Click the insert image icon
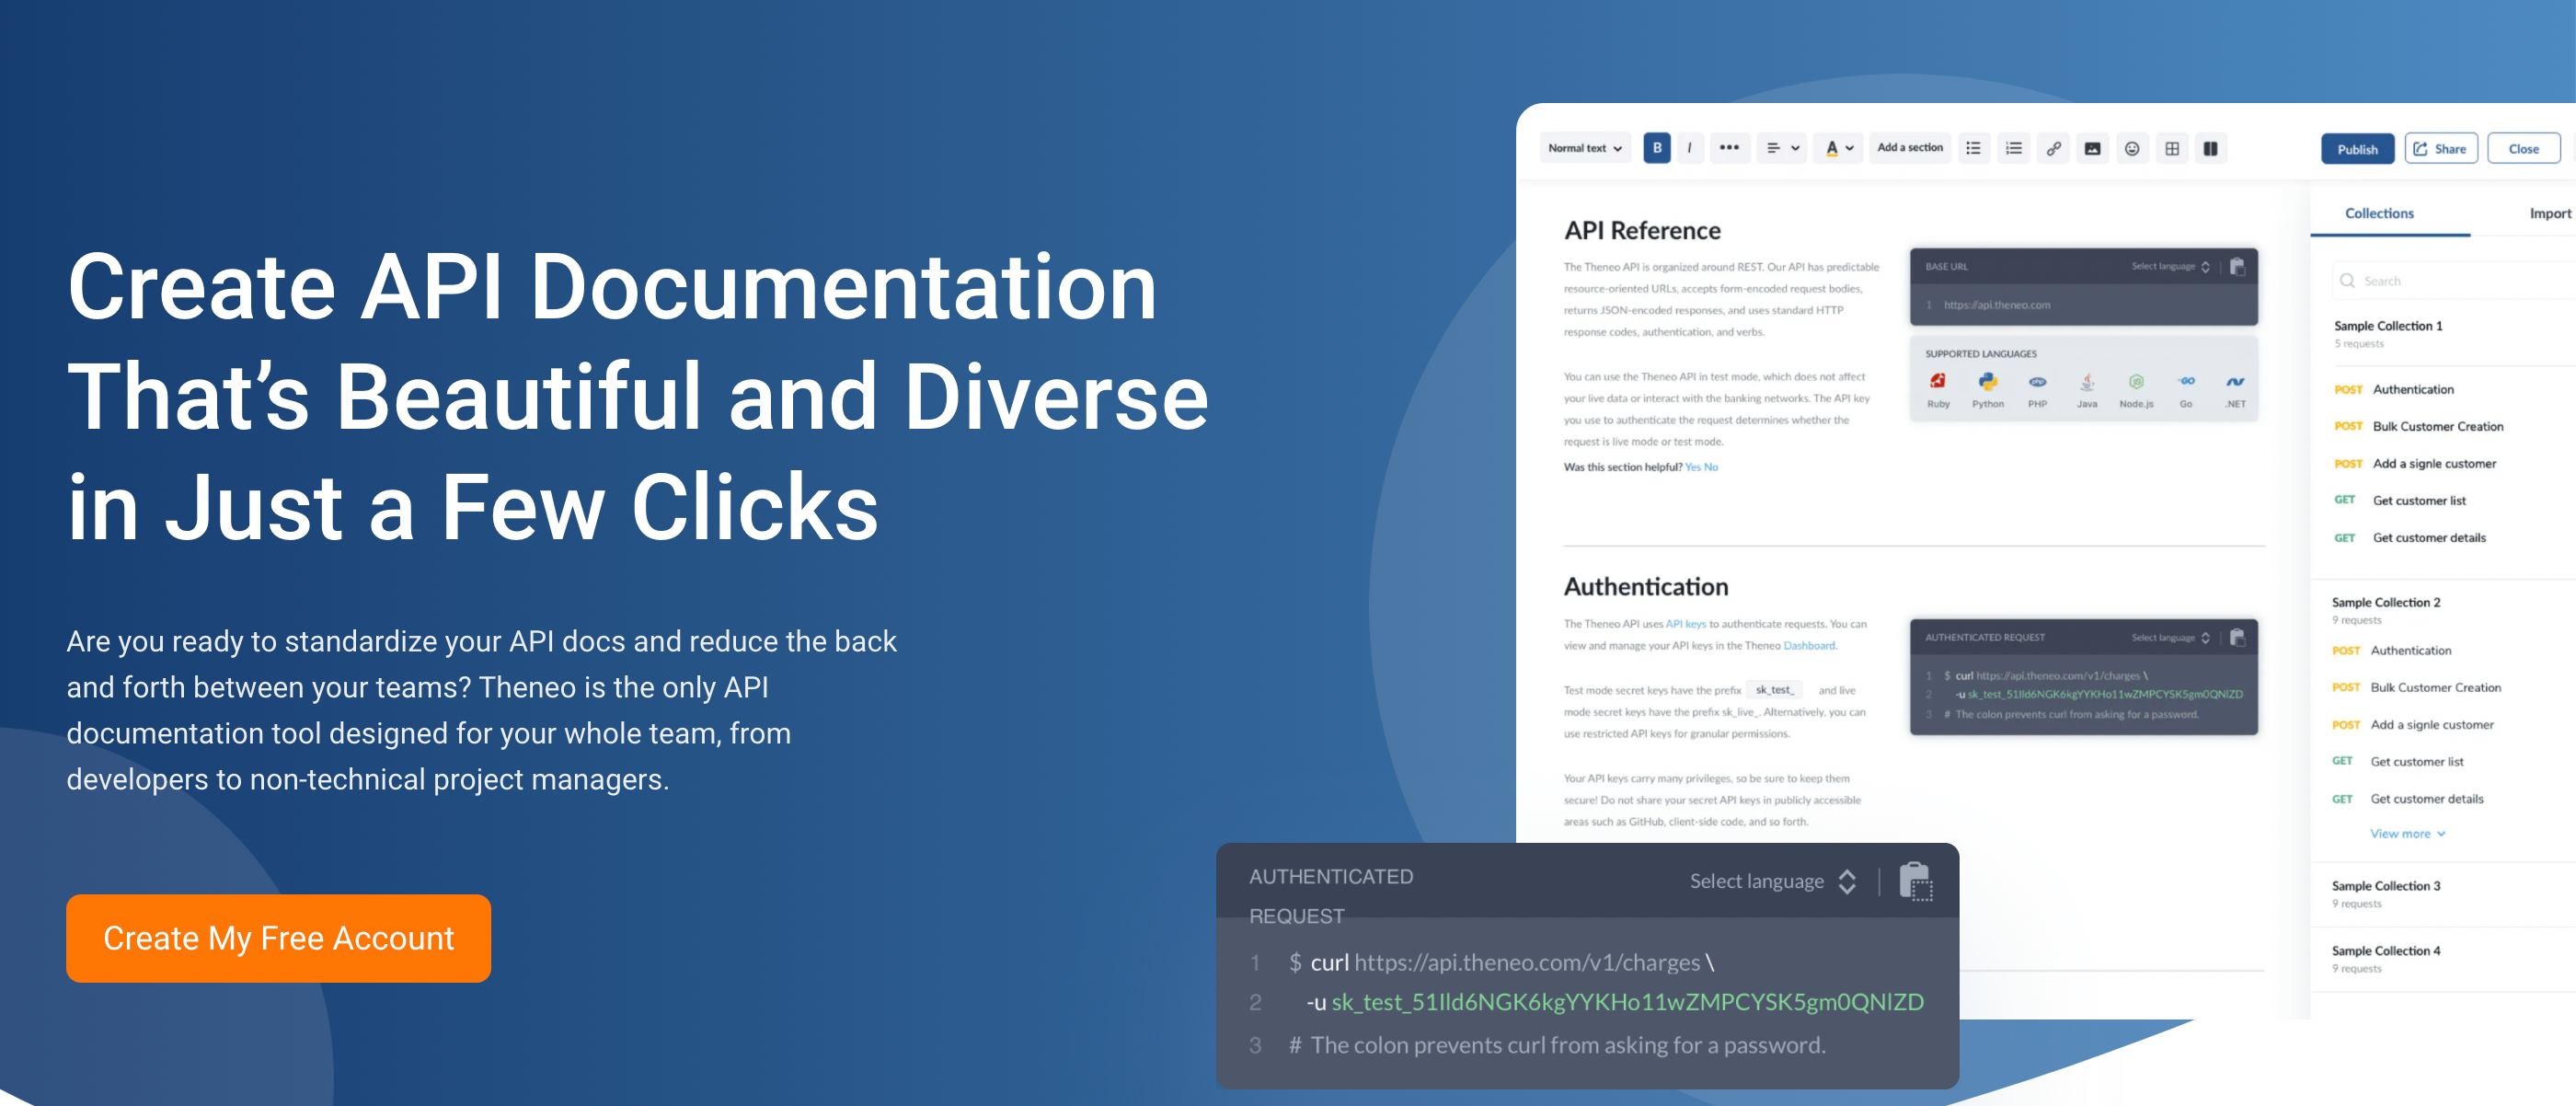Screen dimensions: 2576x1106 coord(2092,148)
